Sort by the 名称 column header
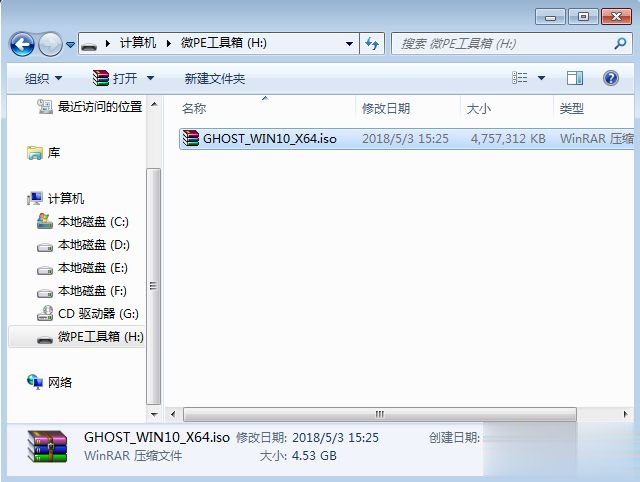 194,109
